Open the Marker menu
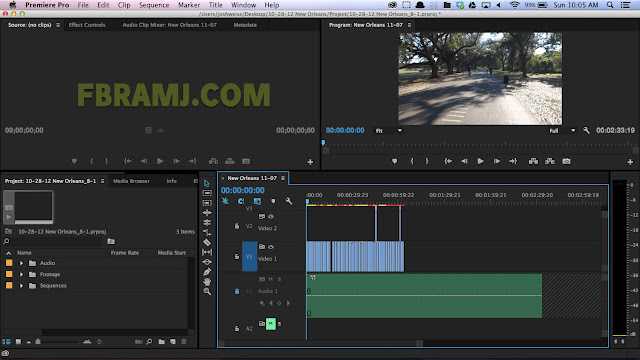Screen dimensions: 640x360 coord(189,5)
